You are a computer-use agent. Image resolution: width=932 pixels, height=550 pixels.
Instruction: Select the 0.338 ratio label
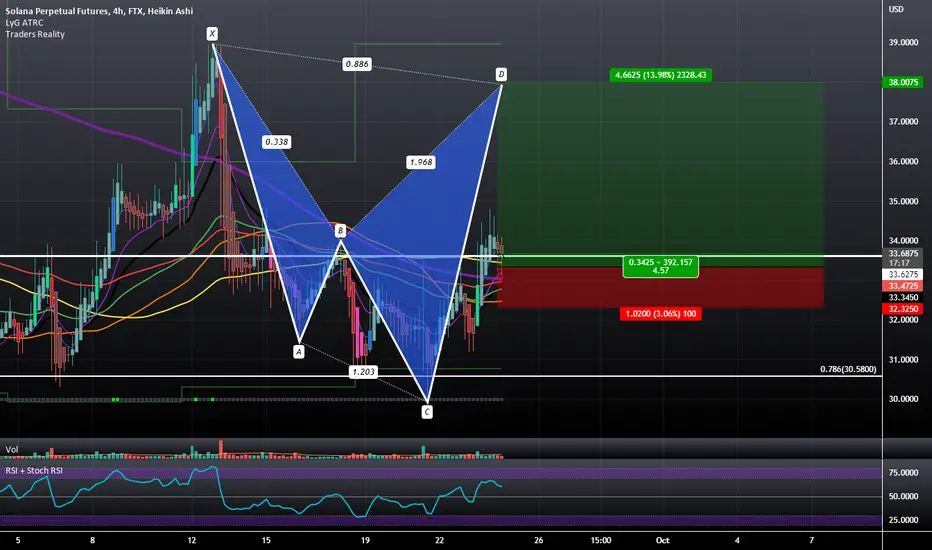click(x=276, y=142)
